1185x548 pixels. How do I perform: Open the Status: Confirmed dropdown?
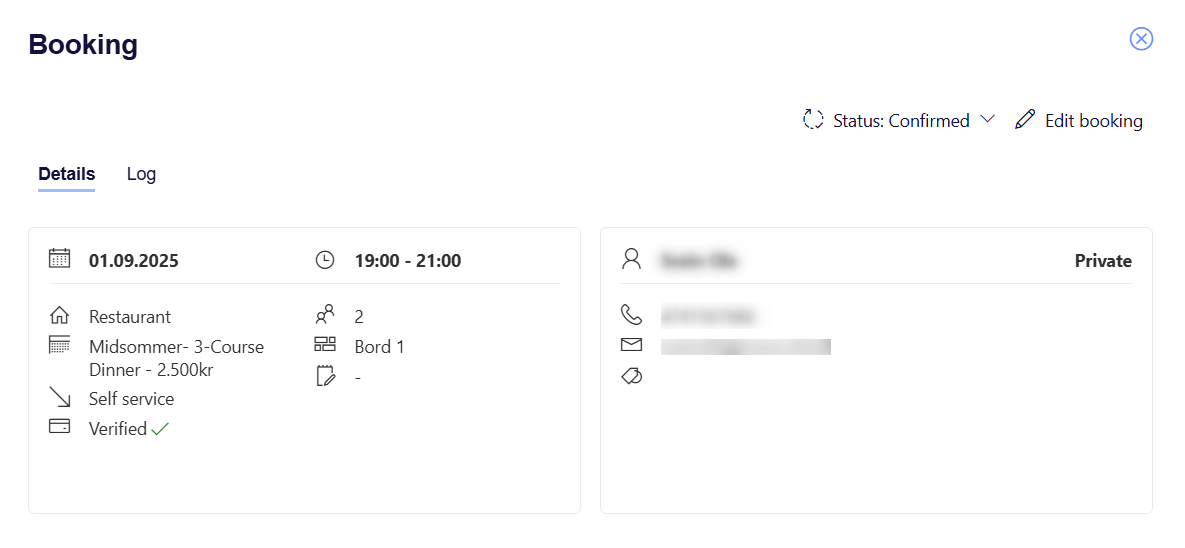900,121
